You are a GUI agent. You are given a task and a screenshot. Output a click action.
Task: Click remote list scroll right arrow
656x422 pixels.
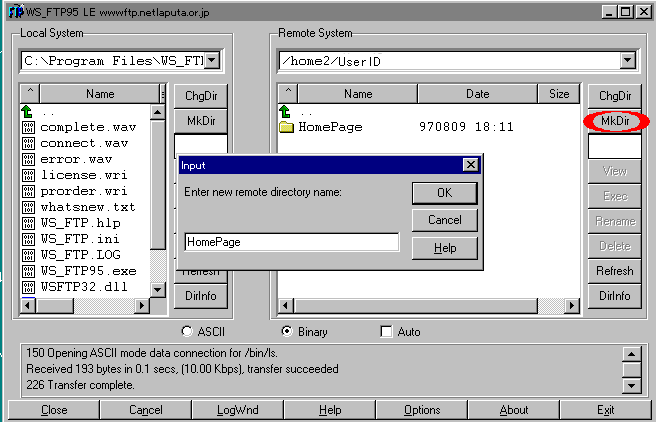(572, 306)
